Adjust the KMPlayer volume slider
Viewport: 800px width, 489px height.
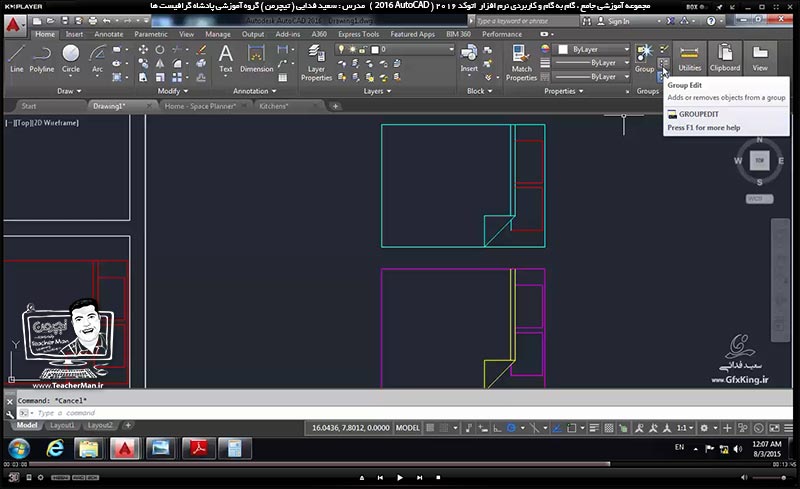coord(769,478)
